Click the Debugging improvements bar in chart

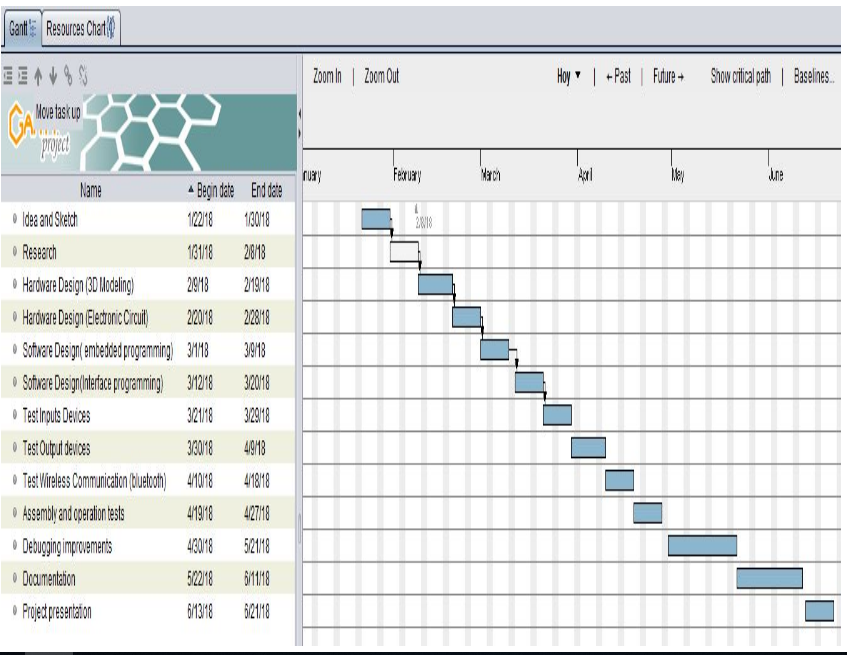pyautogui.click(x=702, y=545)
